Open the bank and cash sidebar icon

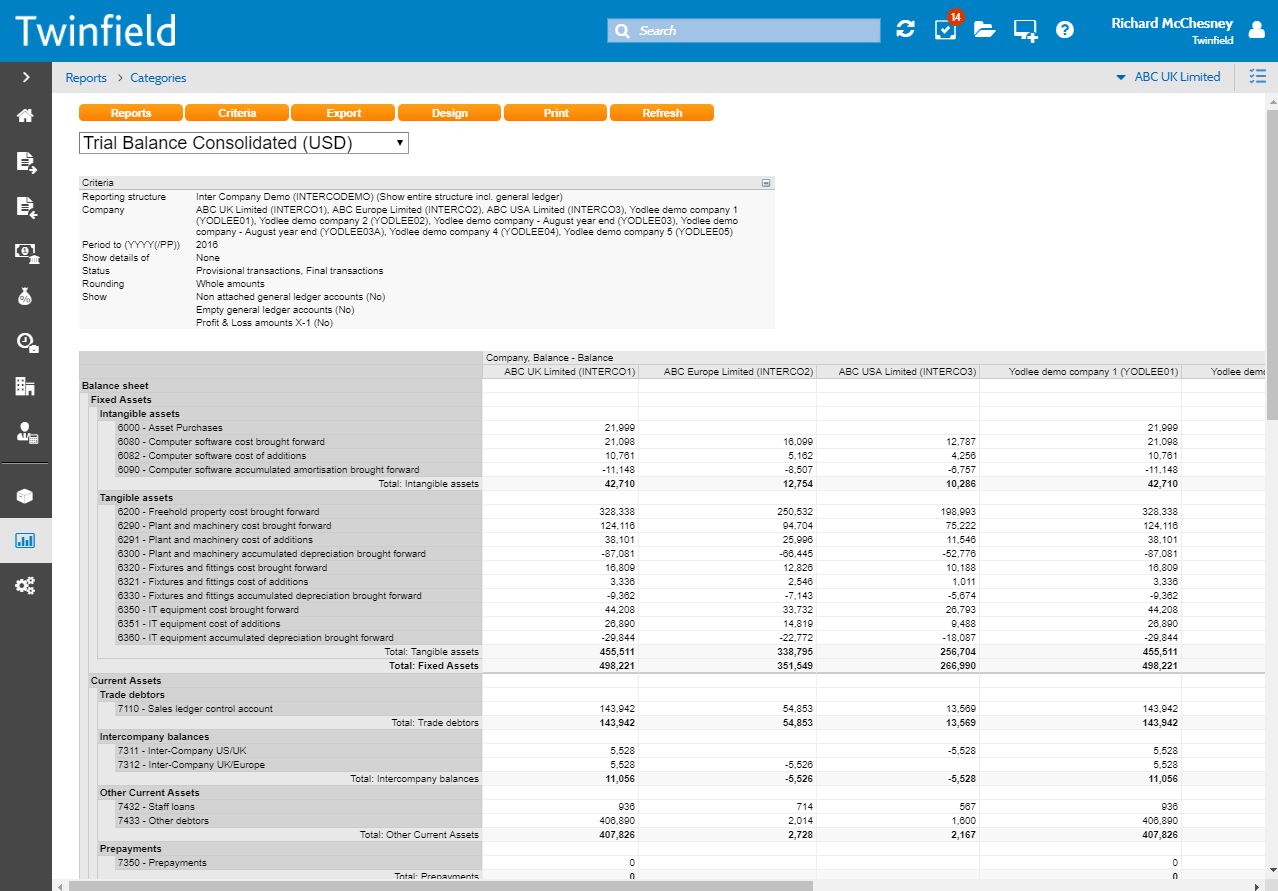coord(26,252)
